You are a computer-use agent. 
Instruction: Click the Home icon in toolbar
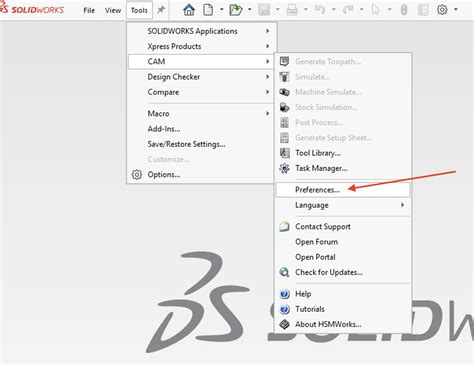pos(189,10)
